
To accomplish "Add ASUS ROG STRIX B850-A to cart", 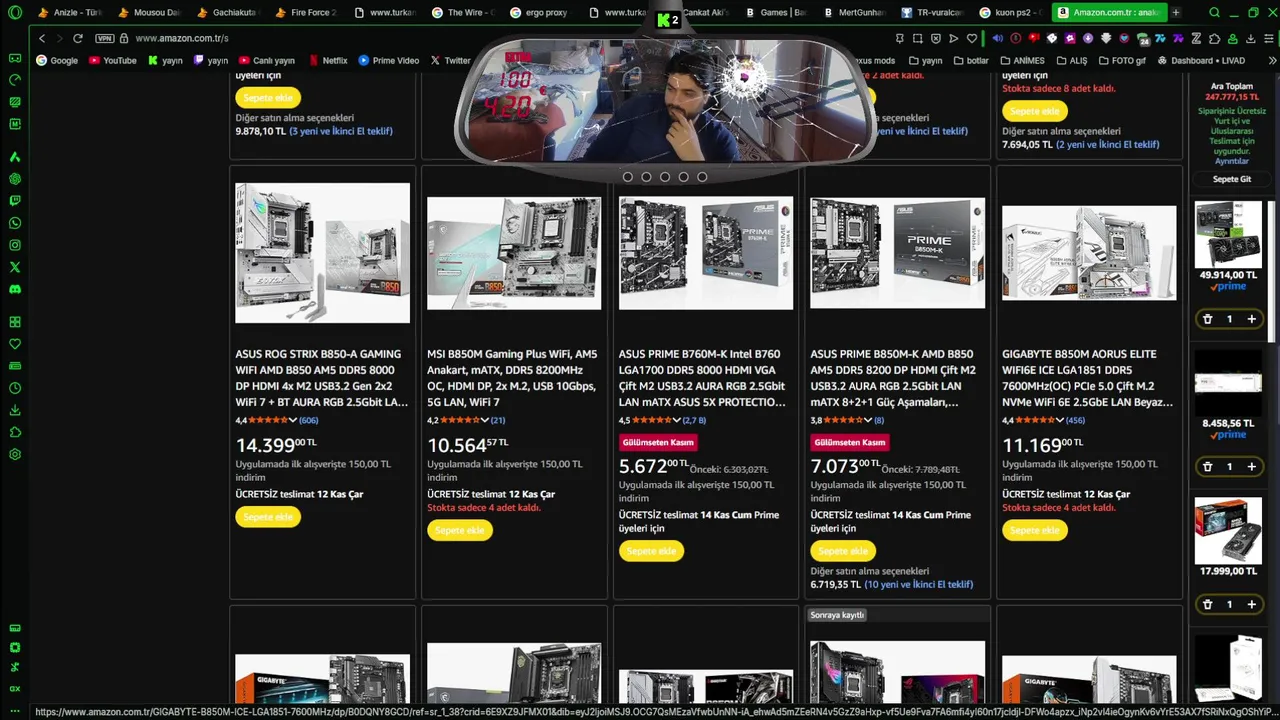I will pyautogui.click(x=268, y=517).
